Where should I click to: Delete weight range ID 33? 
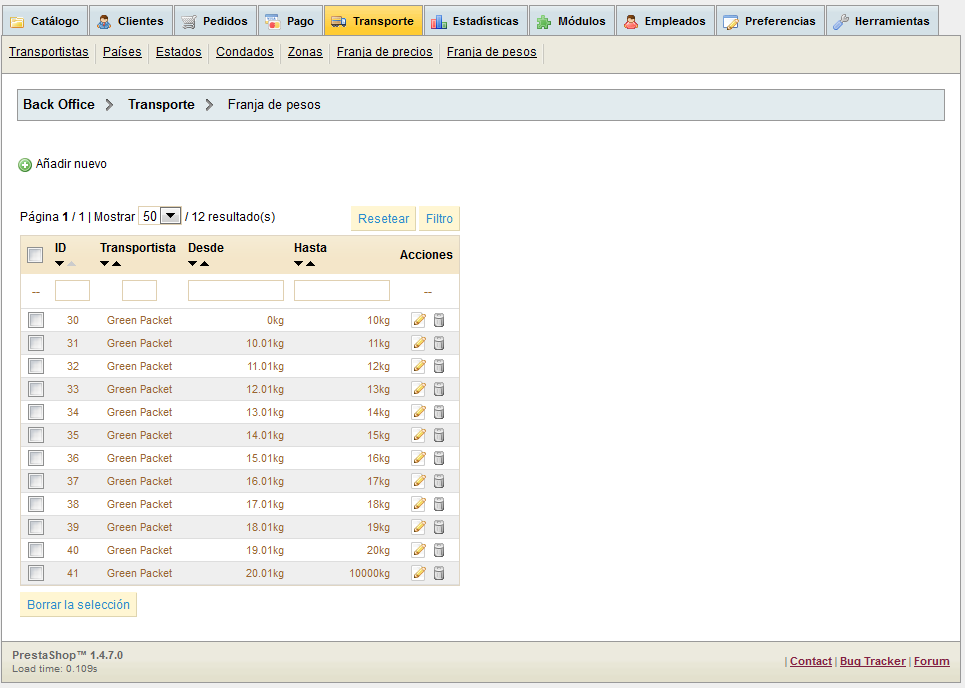pyautogui.click(x=439, y=389)
